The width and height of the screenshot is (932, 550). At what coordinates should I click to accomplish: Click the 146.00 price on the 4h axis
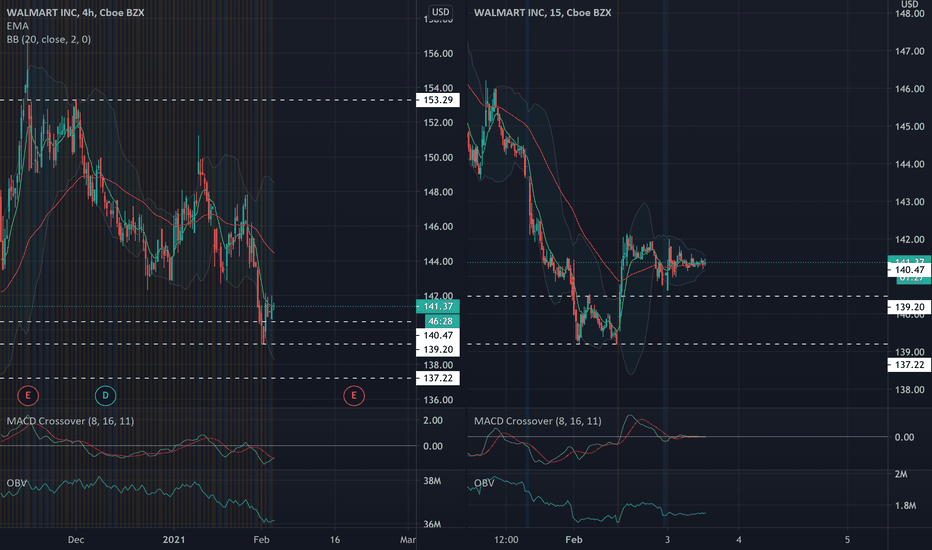[438, 227]
